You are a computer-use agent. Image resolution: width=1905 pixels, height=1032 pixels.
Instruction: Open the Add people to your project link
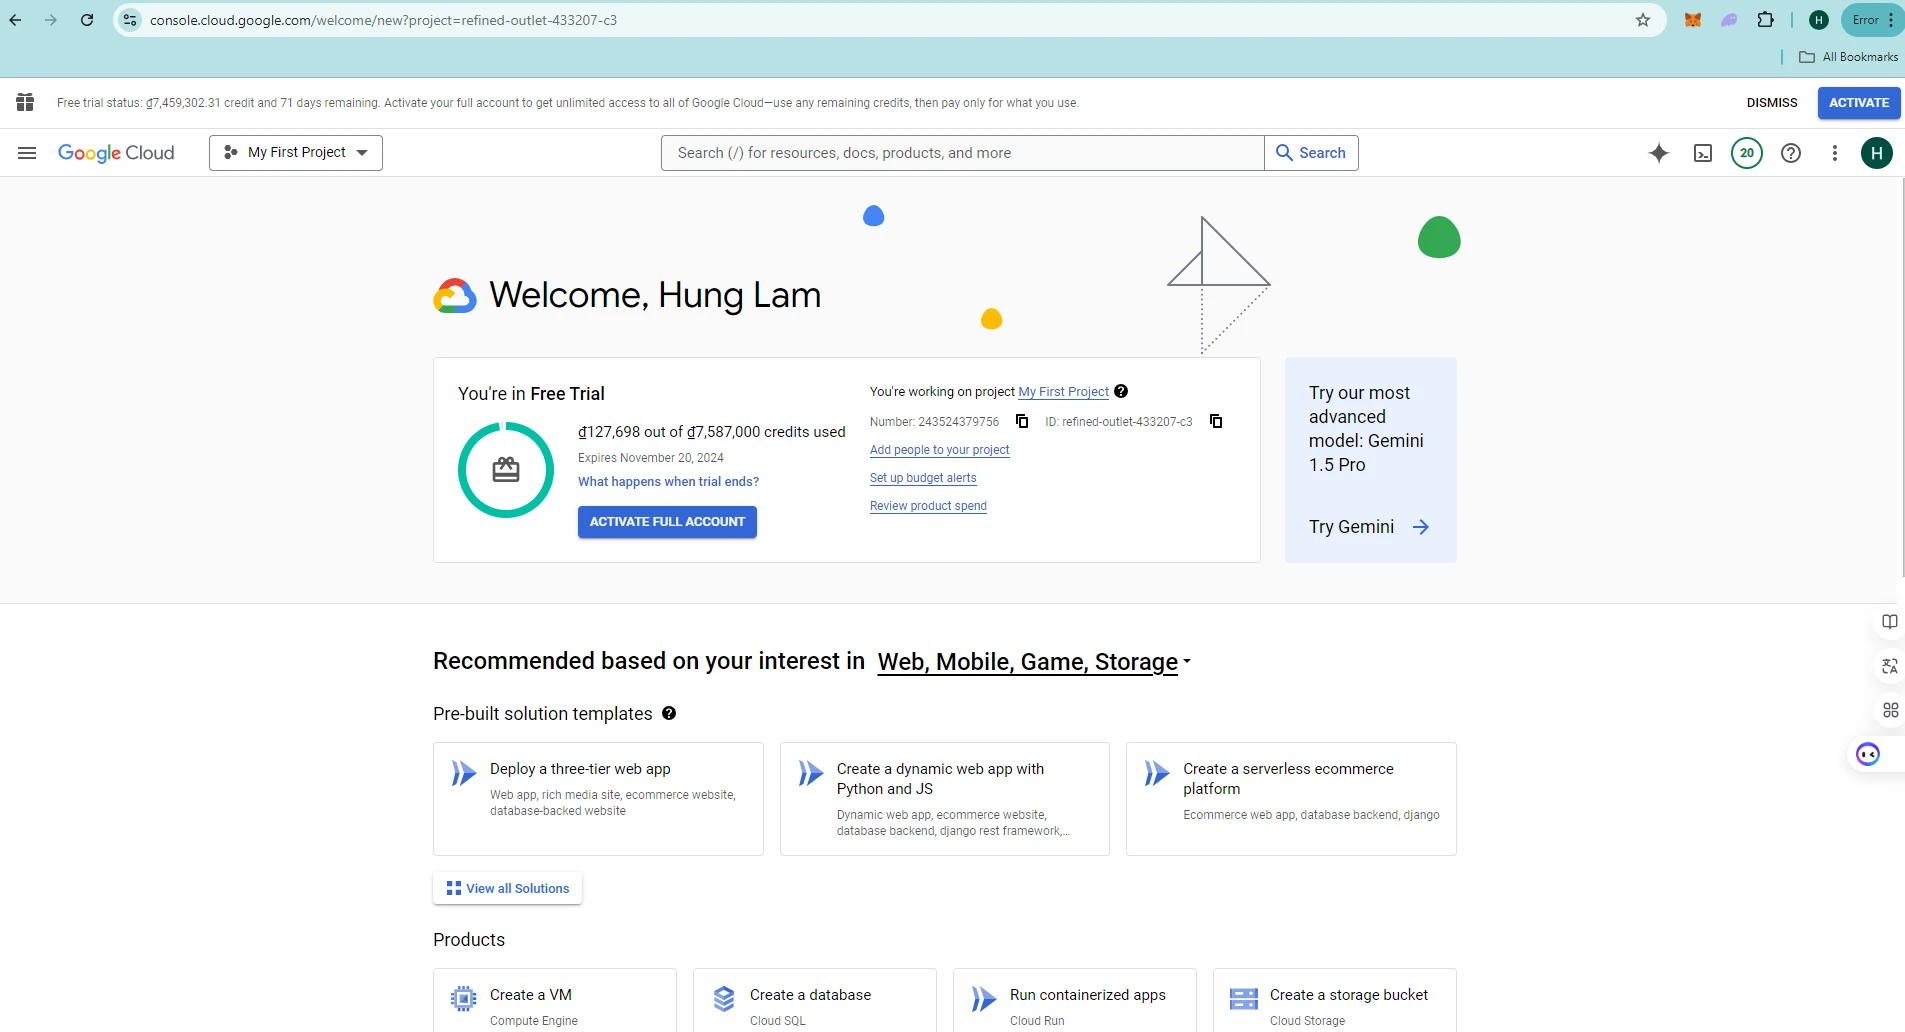[x=939, y=450]
